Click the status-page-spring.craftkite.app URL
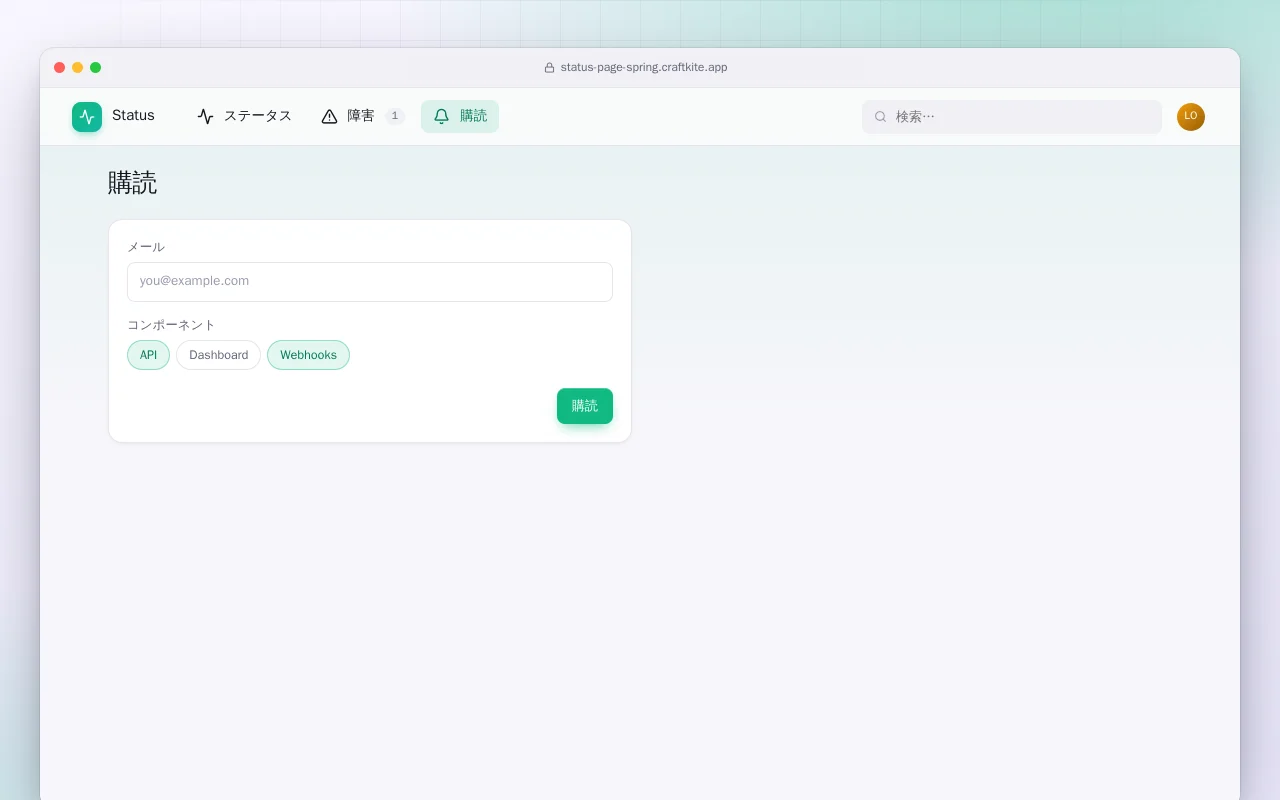The image size is (1280, 800). click(644, 68)
